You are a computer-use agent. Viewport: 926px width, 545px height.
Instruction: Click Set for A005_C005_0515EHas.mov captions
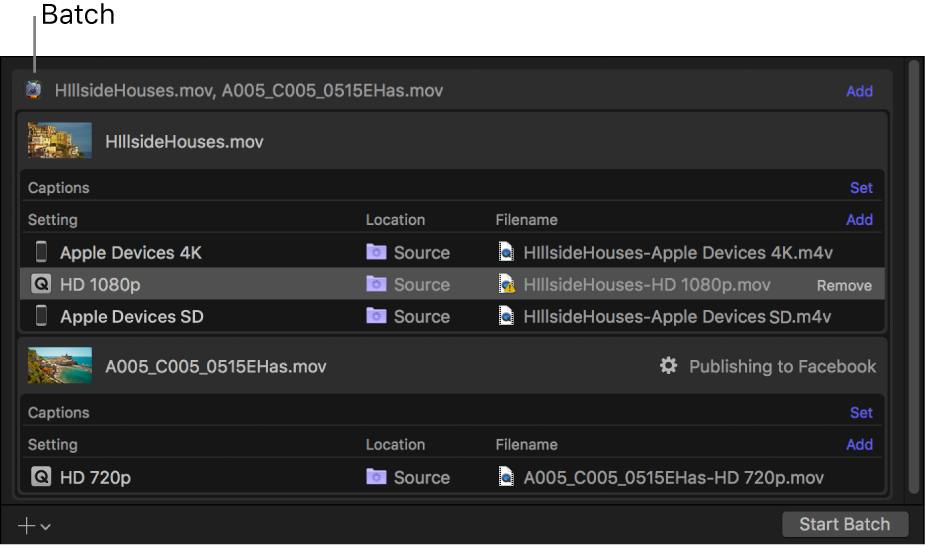861,413
